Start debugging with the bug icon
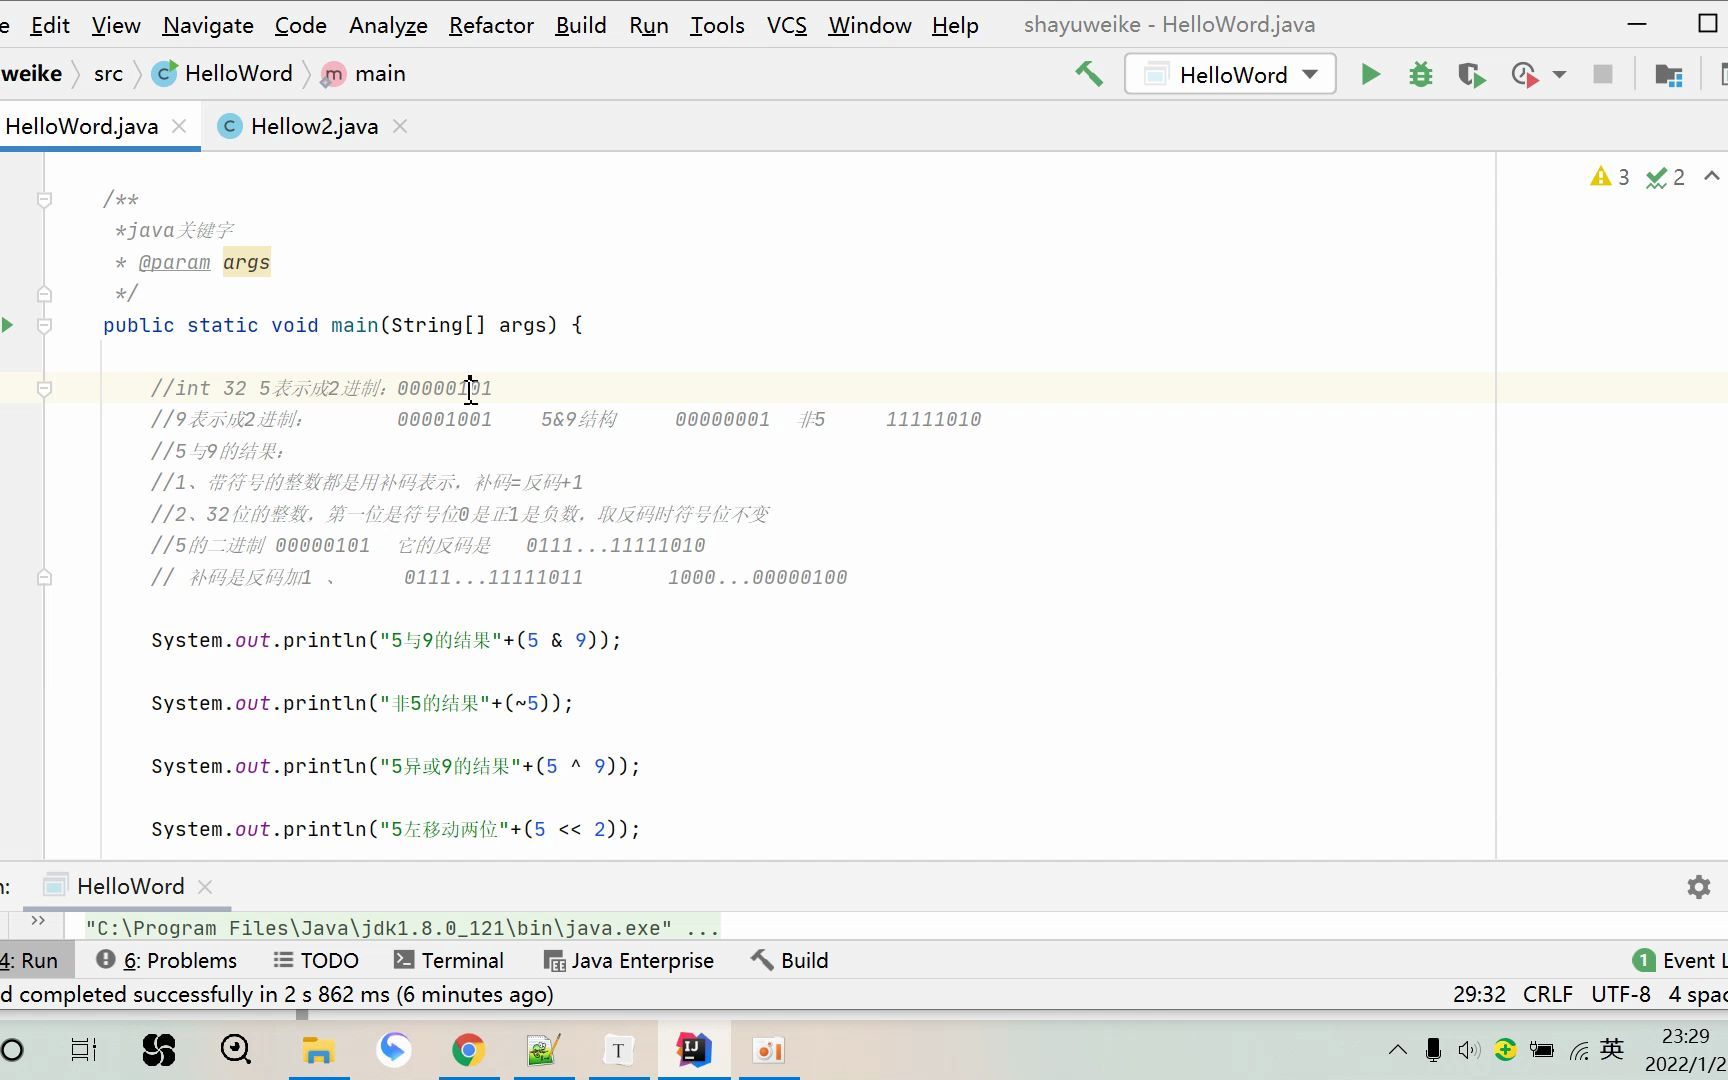The height and width of the screenshot is (1080, 1728). (1420, 75)
